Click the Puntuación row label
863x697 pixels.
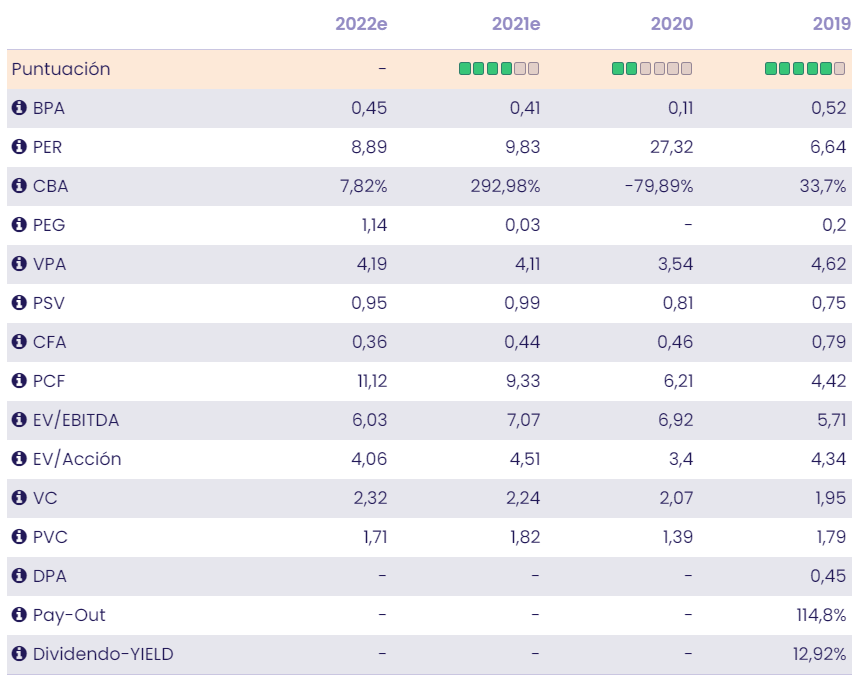pos(61,69)
